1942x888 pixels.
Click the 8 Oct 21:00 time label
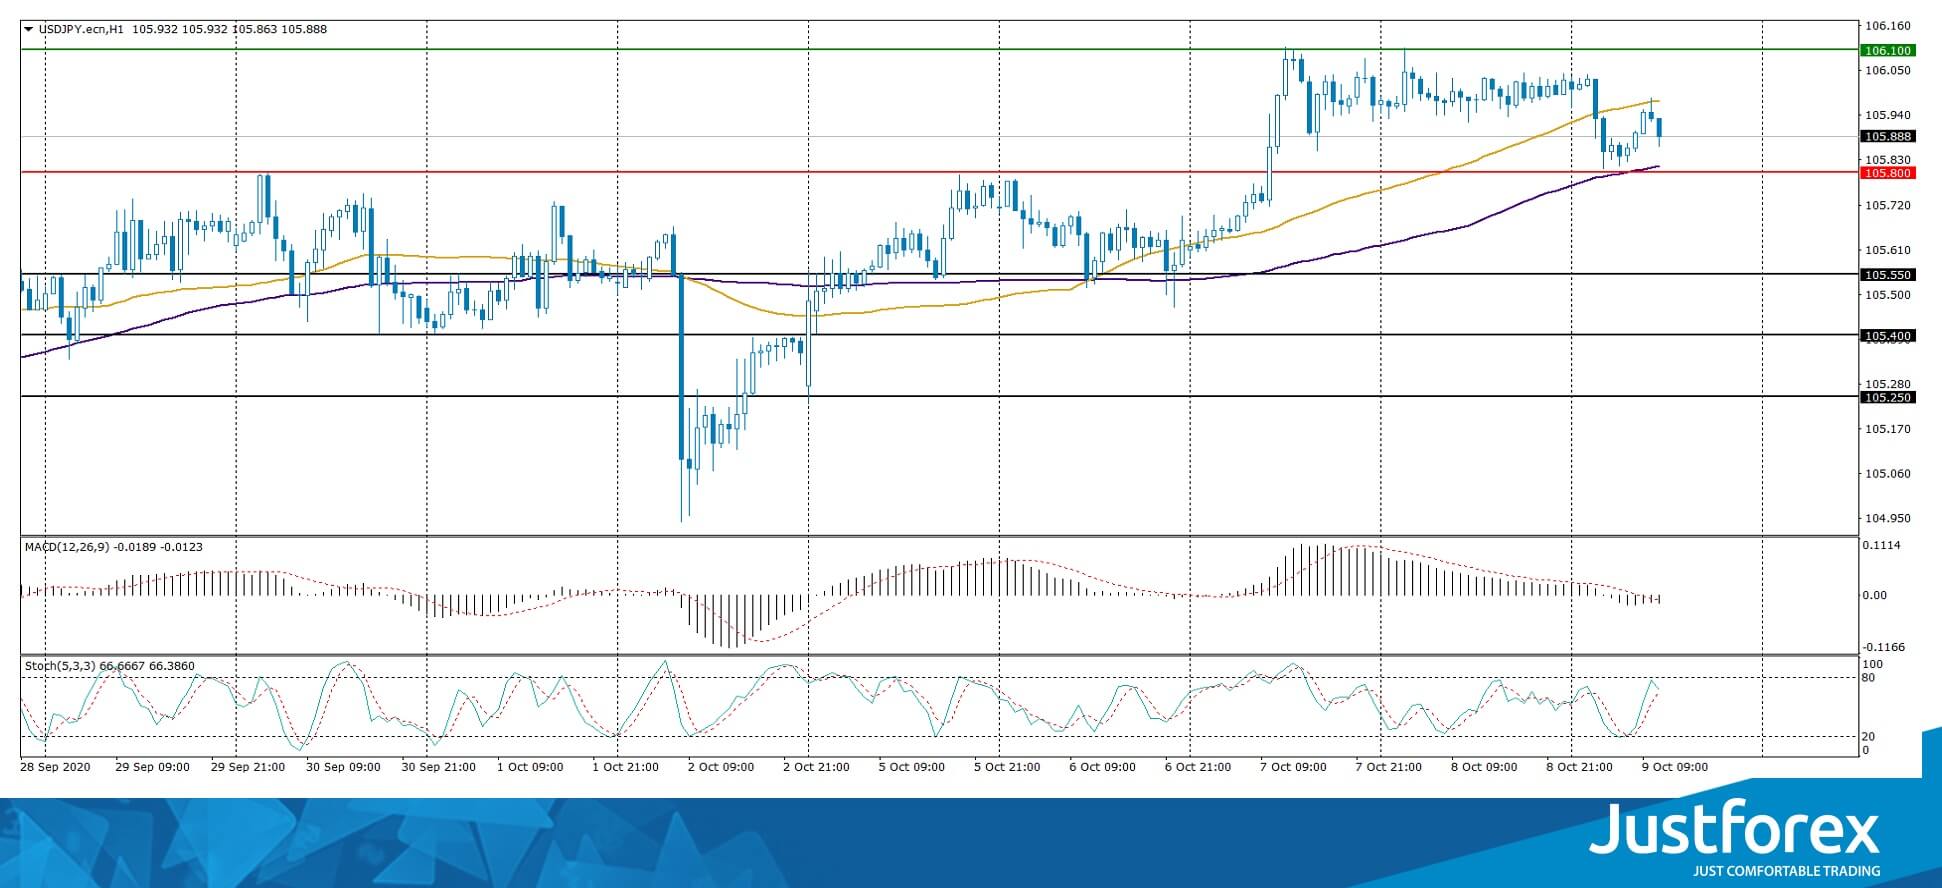click(x=1580, y=767)
